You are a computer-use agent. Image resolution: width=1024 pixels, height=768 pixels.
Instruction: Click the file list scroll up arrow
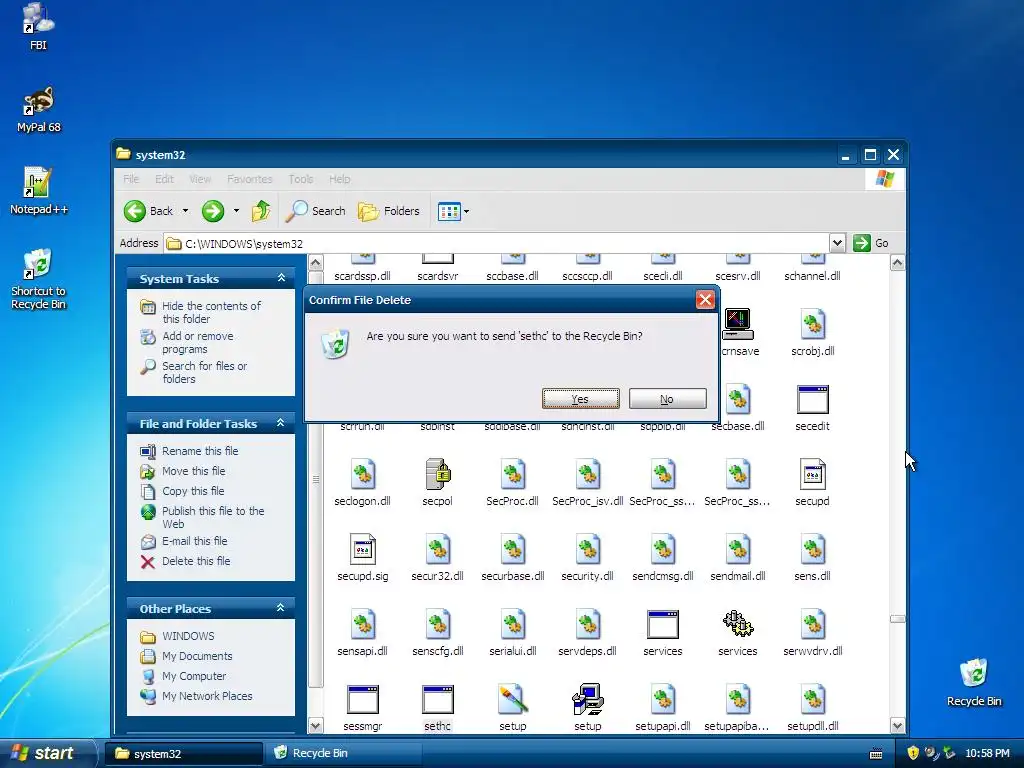pyautogui.click(x=897, y=263)
